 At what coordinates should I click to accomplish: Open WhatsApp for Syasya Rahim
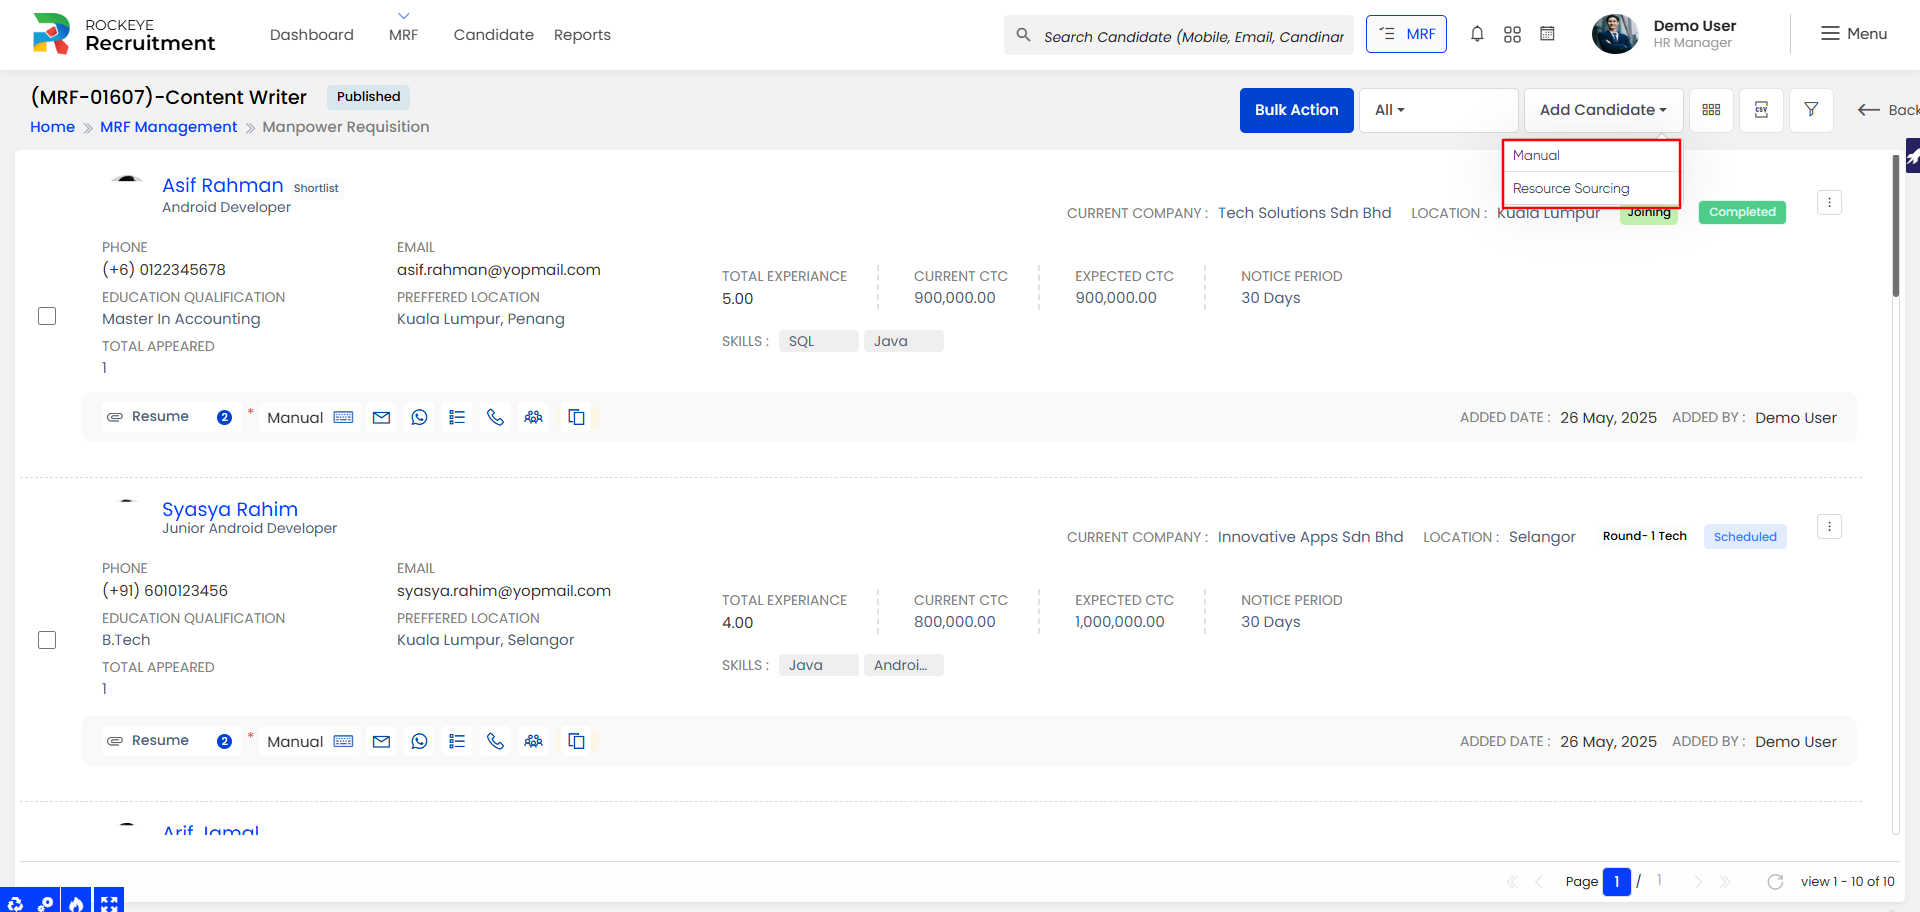click(419, 741)
